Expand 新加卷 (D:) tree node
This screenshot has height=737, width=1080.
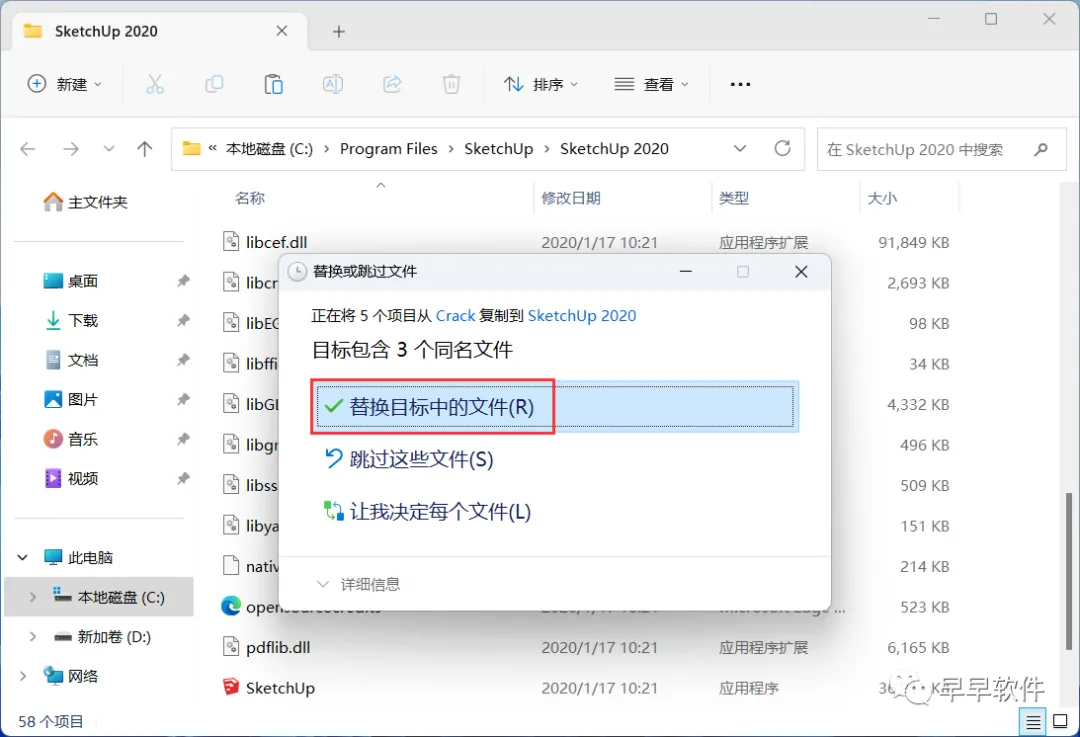tap(32, 636)
